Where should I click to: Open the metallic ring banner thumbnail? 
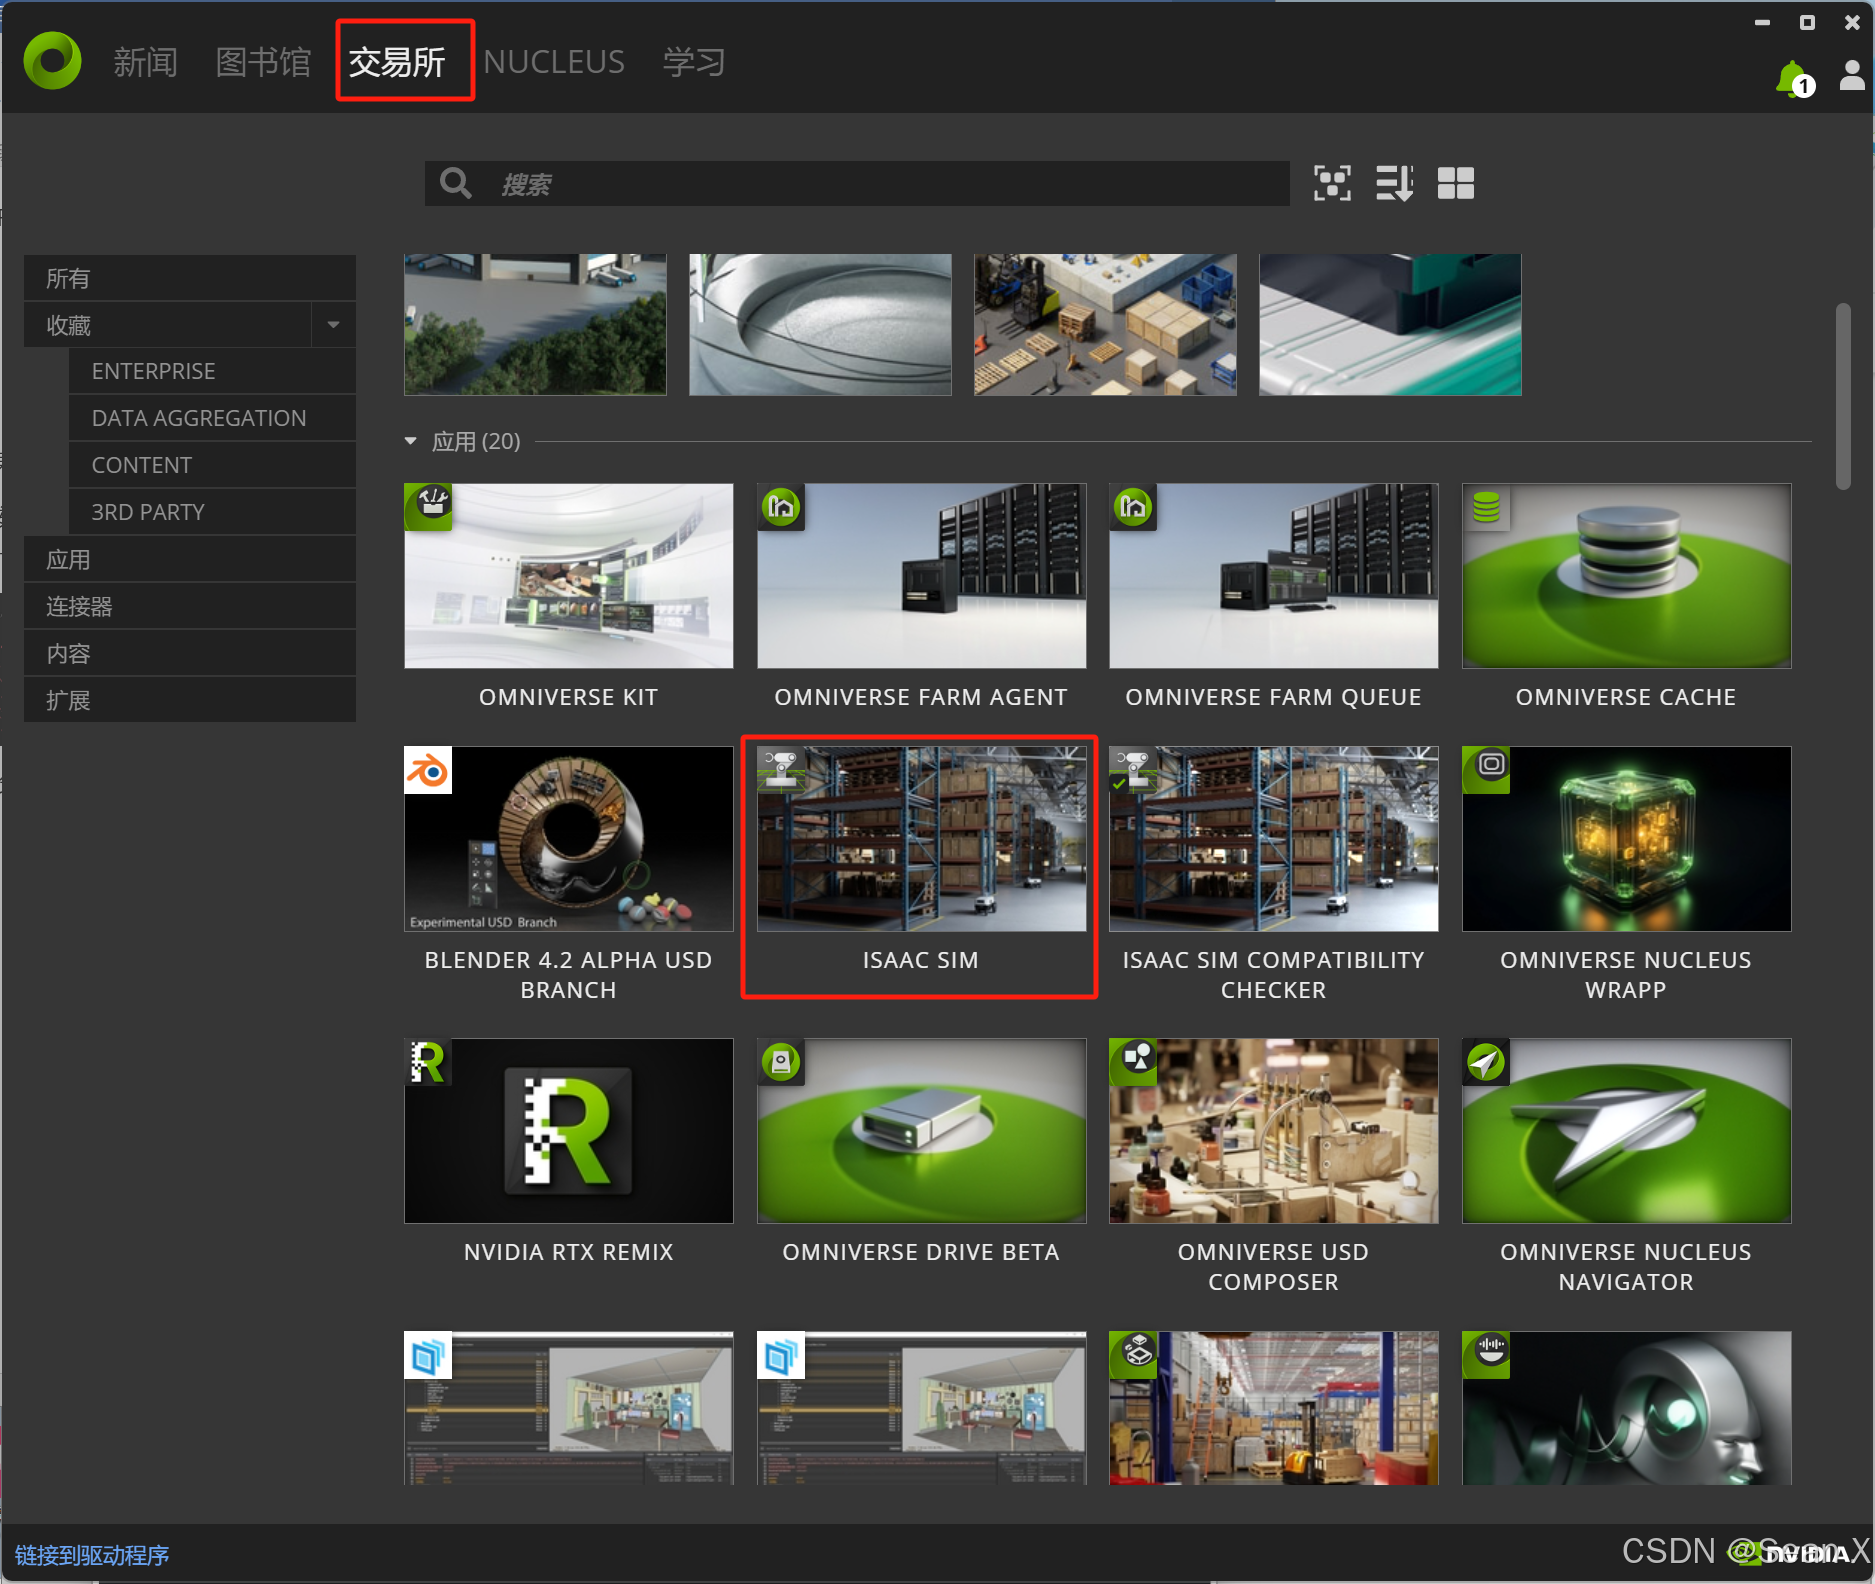coord(820,324)
